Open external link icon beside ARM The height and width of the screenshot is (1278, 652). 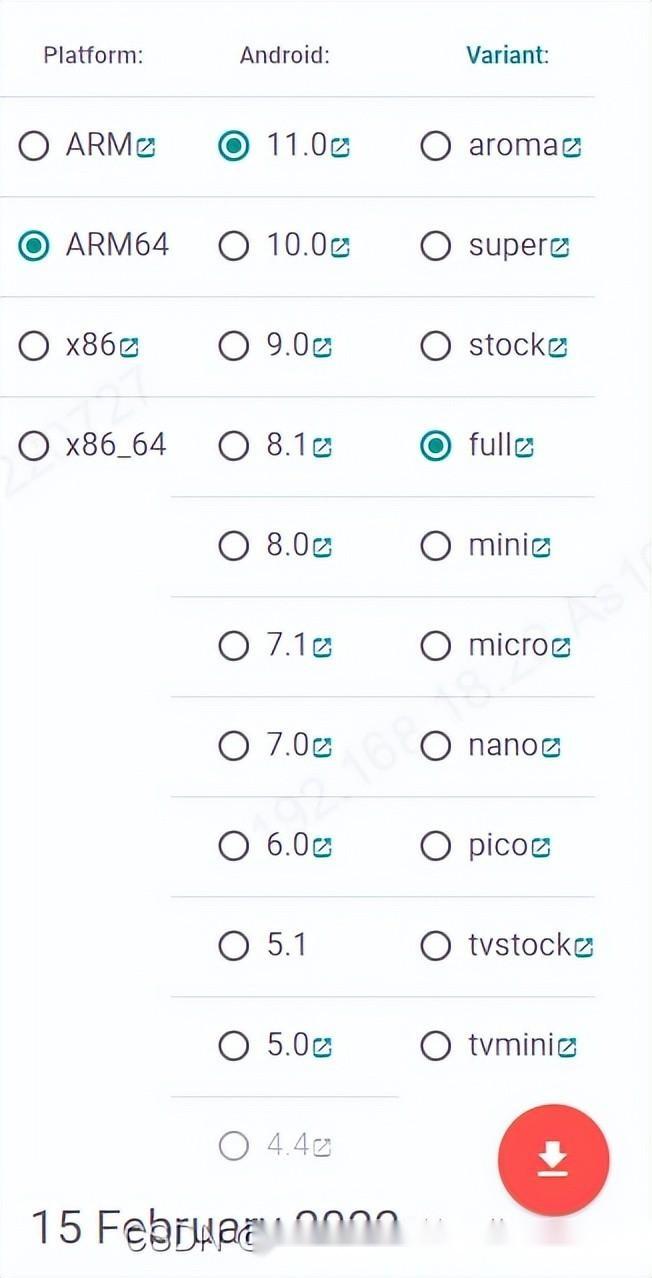point(146,147)
